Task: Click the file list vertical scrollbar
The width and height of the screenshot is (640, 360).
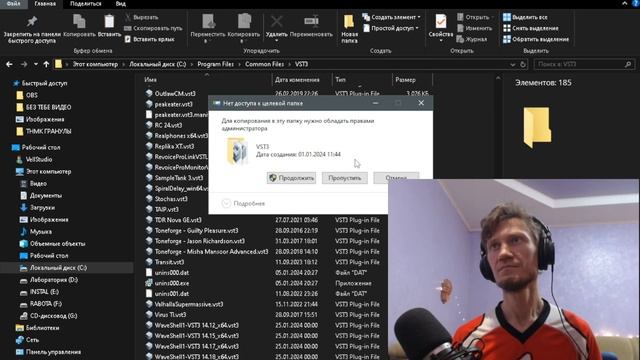Action: [x=498, y=216]
